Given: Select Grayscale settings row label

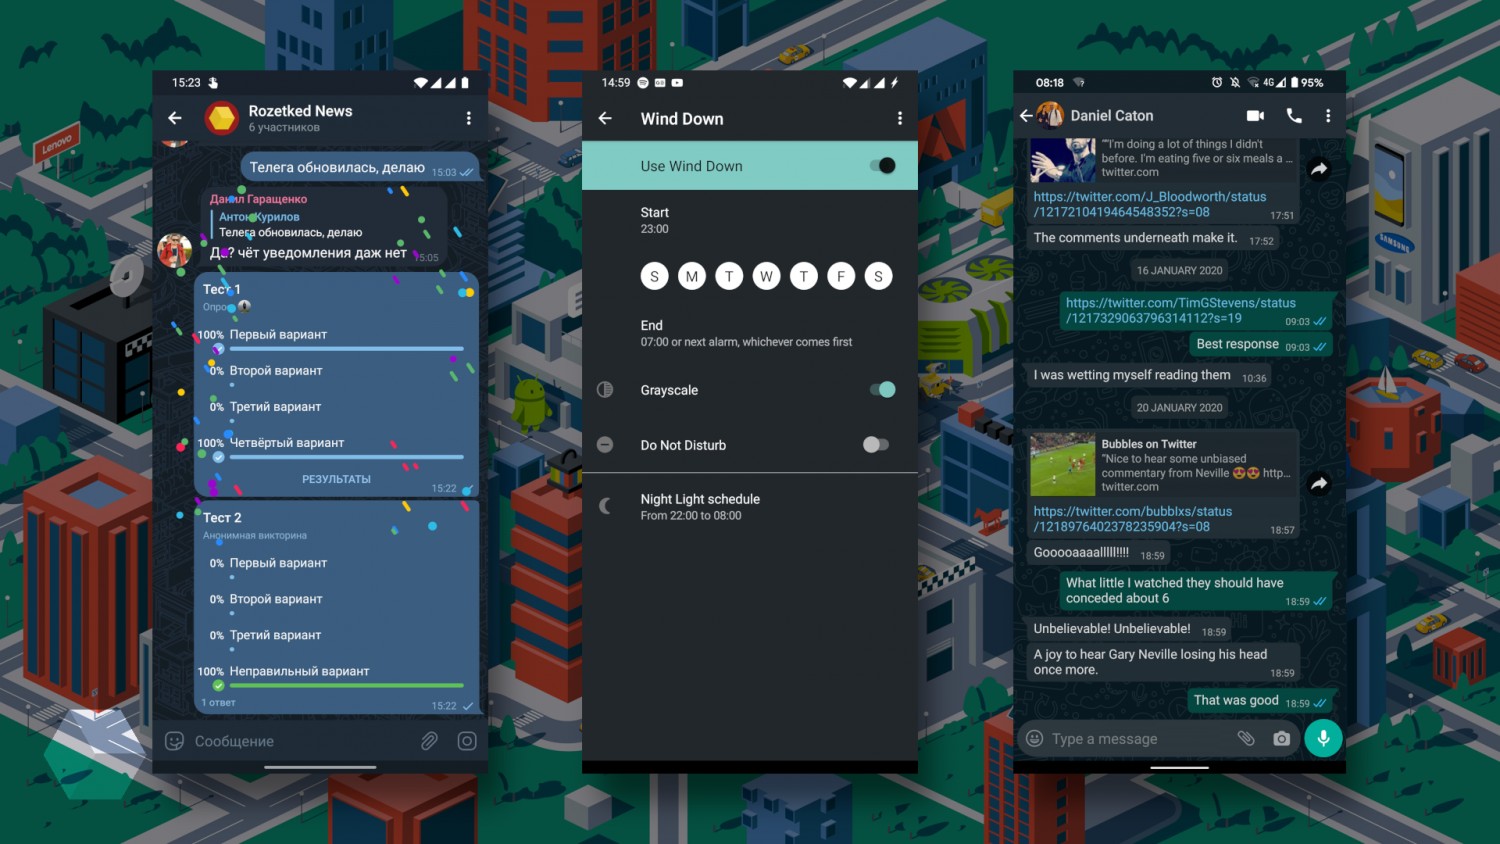Looking at the screenshot, I should click(669, 390).
